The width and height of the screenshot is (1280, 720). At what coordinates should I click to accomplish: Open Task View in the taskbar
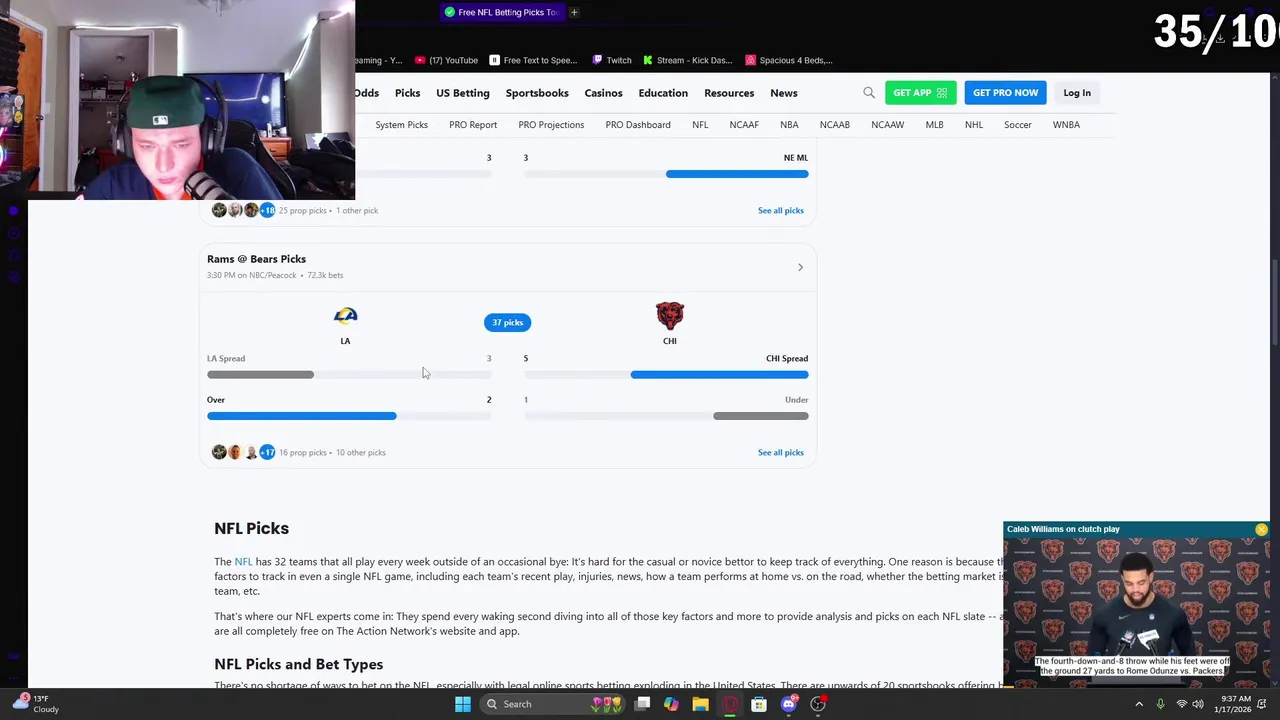642,704
